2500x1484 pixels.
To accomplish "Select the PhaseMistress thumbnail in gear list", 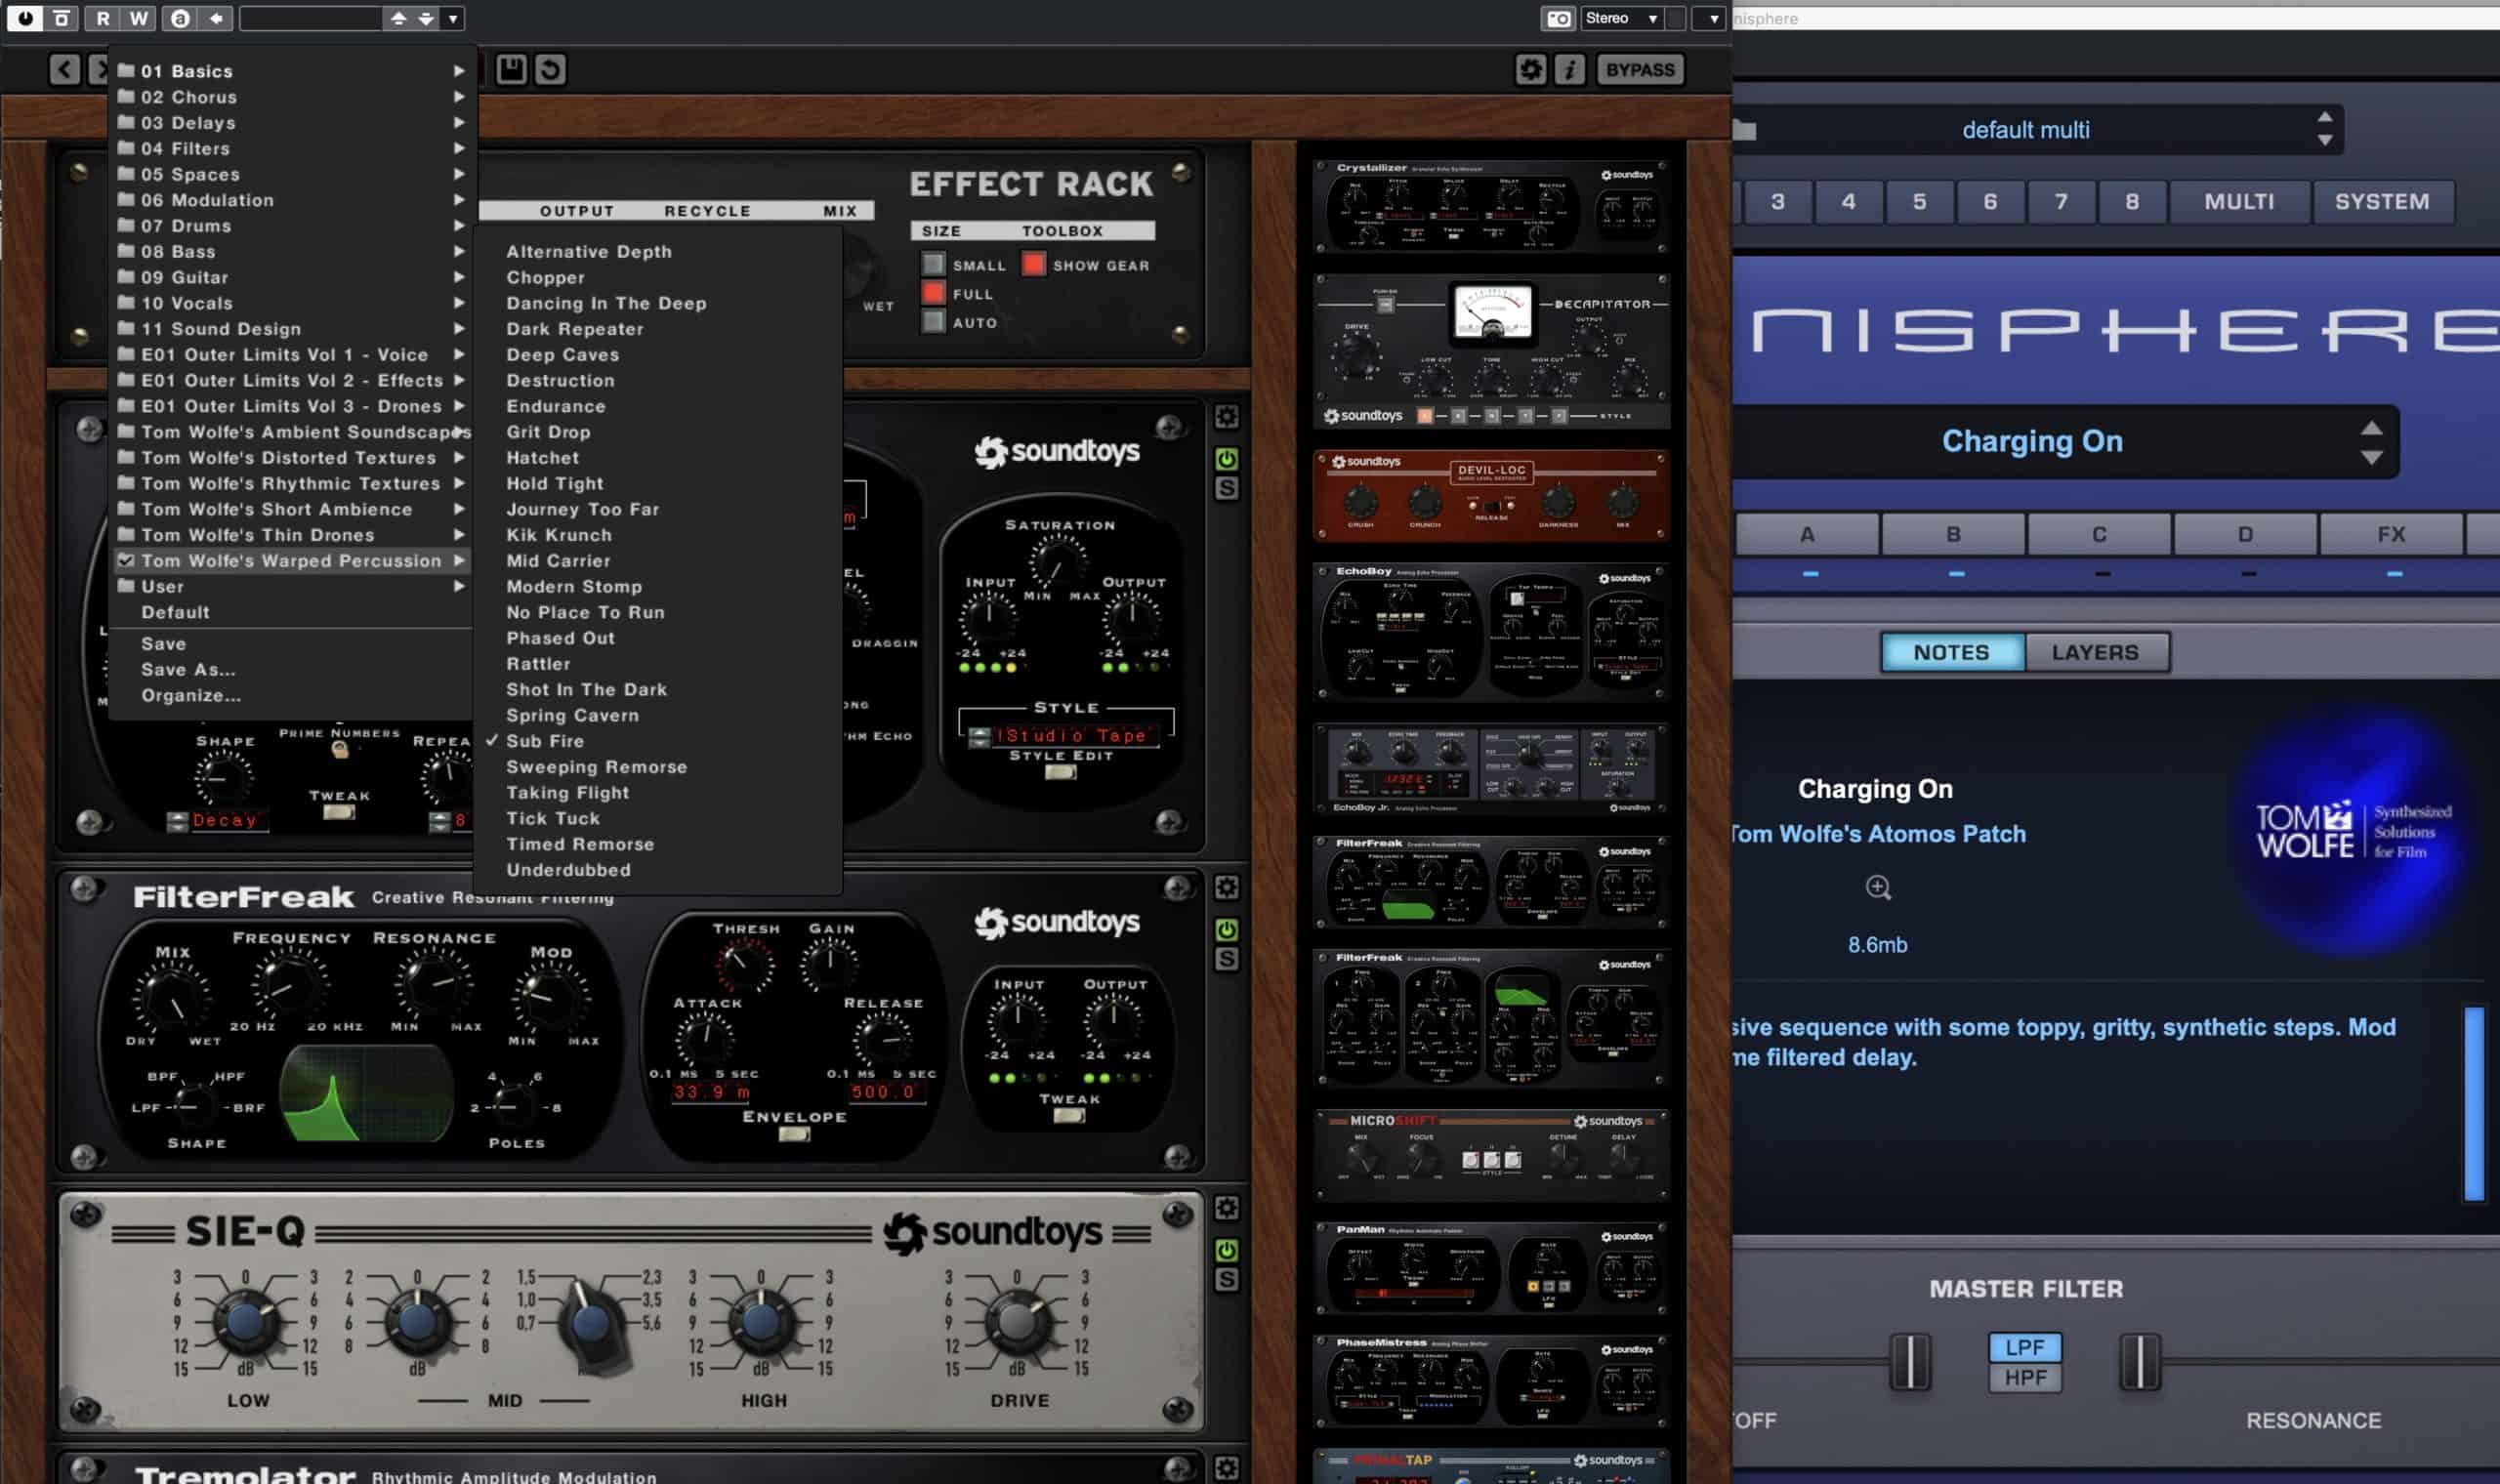I will point(1491,1381).
